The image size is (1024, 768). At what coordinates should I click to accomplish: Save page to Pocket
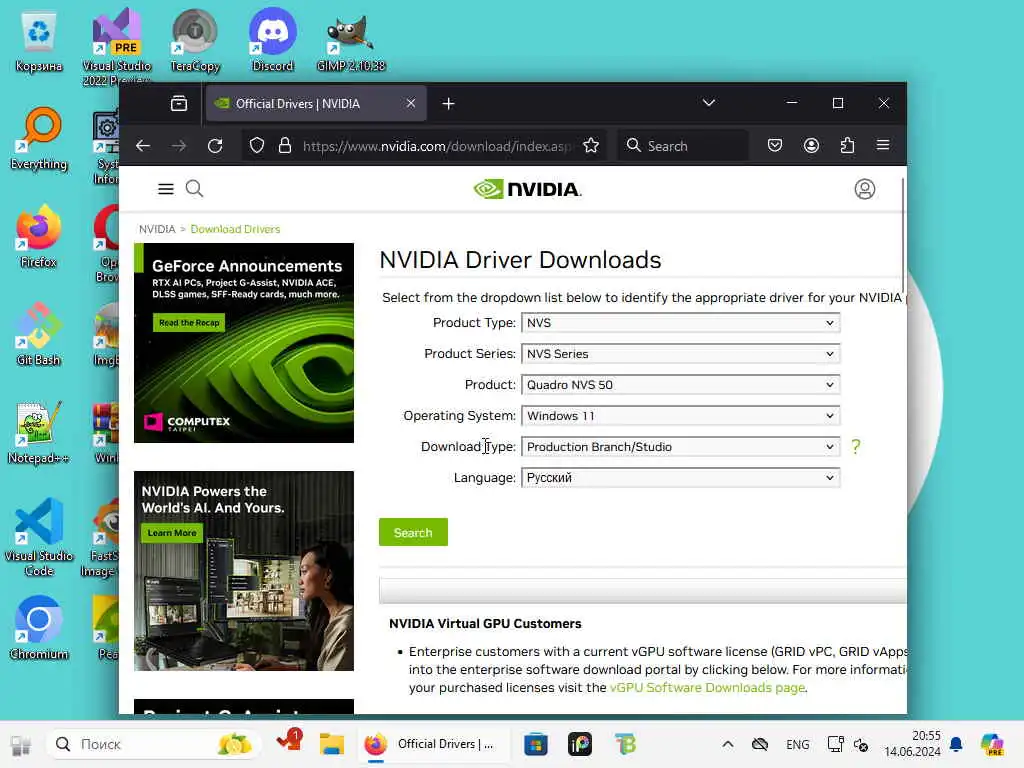[x=775, y=145]
